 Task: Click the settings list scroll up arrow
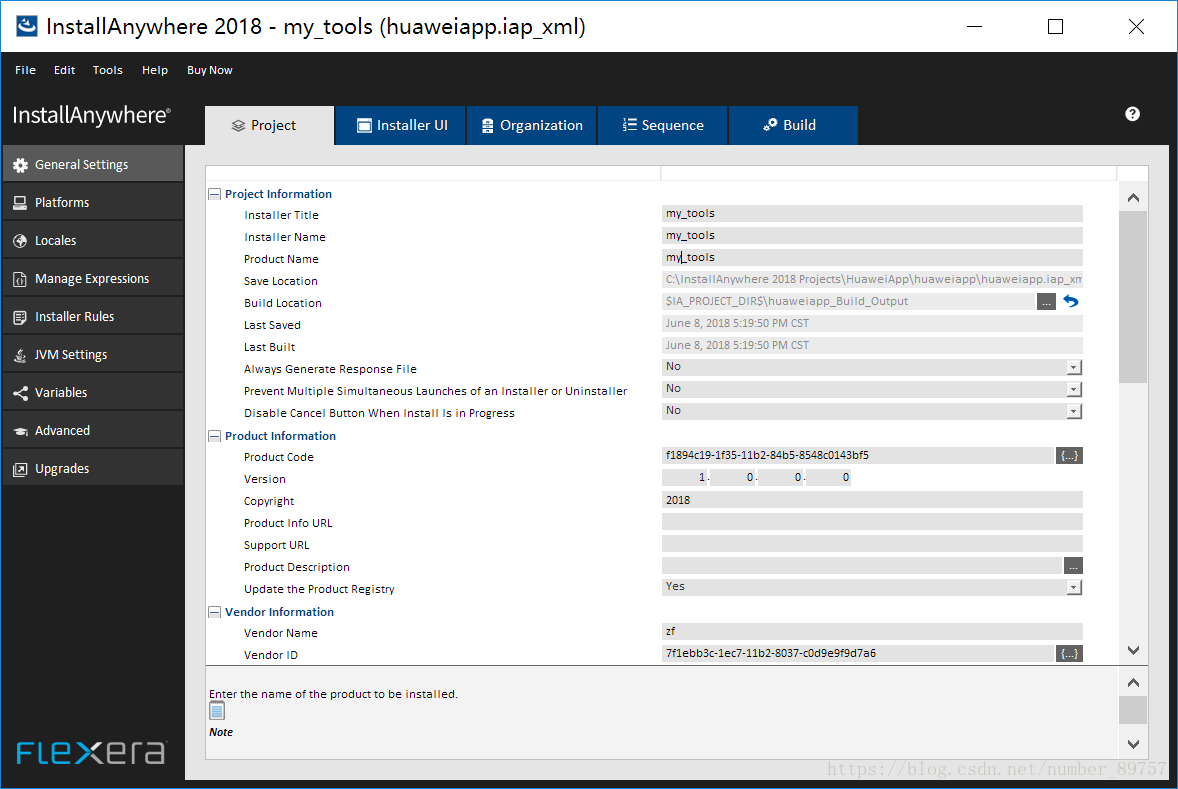click(1133, 198)
